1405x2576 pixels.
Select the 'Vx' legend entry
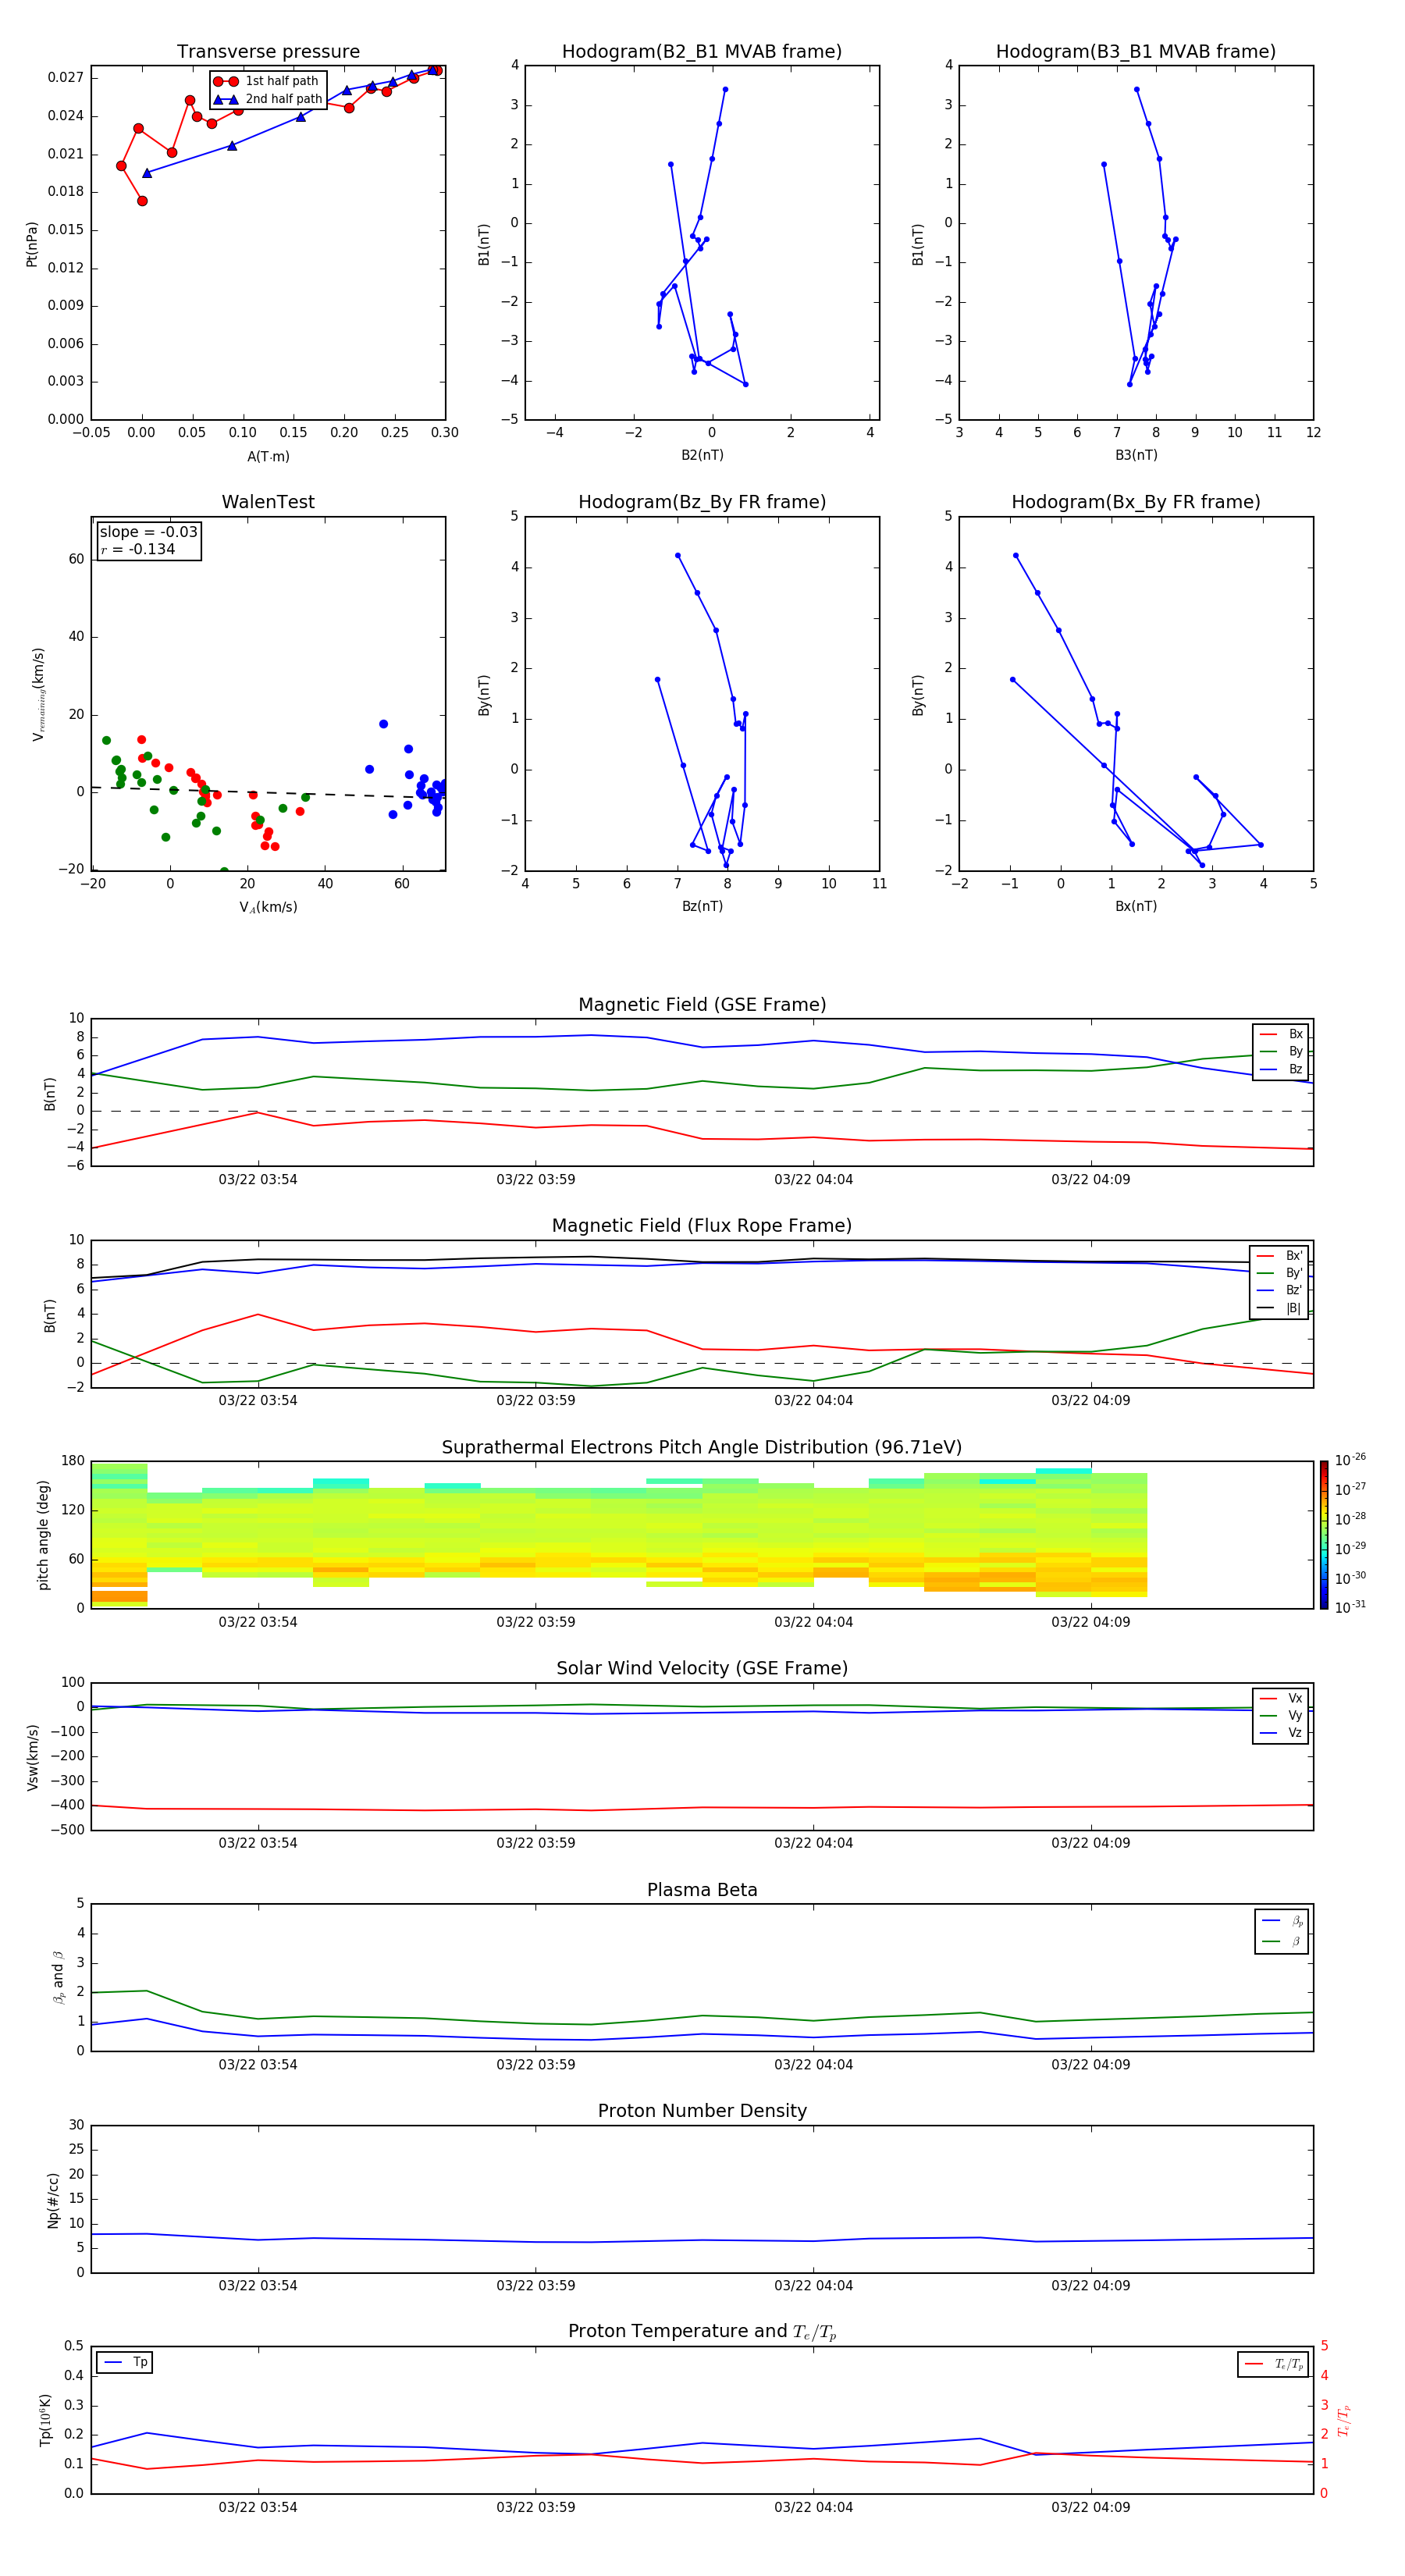pyautogui.click(x=1281, y=1698)
